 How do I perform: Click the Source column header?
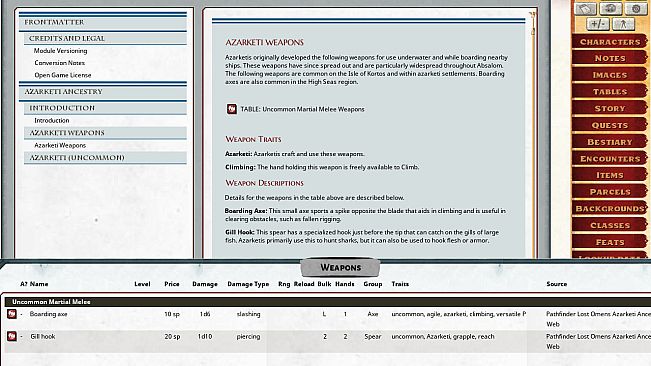[557, 284]
